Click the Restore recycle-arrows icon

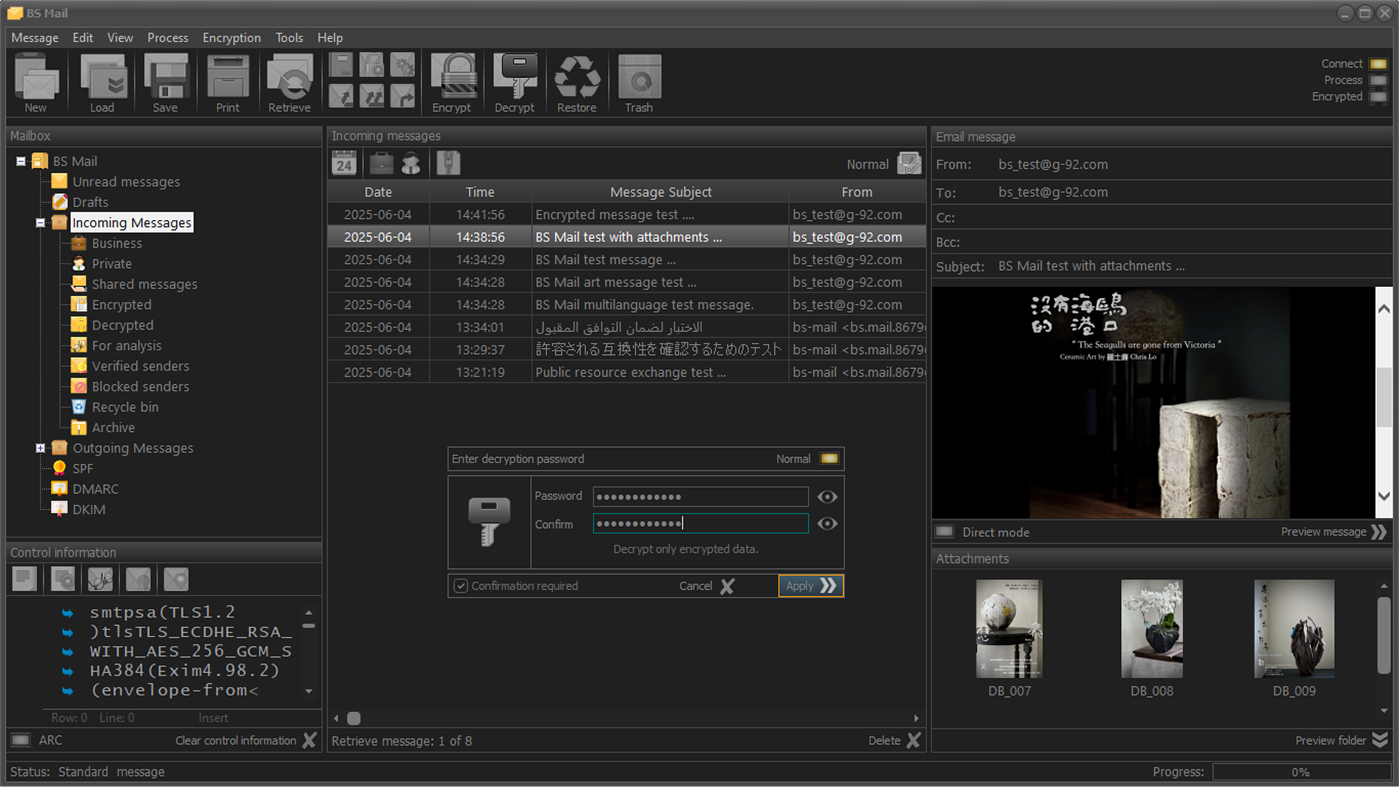(577, 83)
